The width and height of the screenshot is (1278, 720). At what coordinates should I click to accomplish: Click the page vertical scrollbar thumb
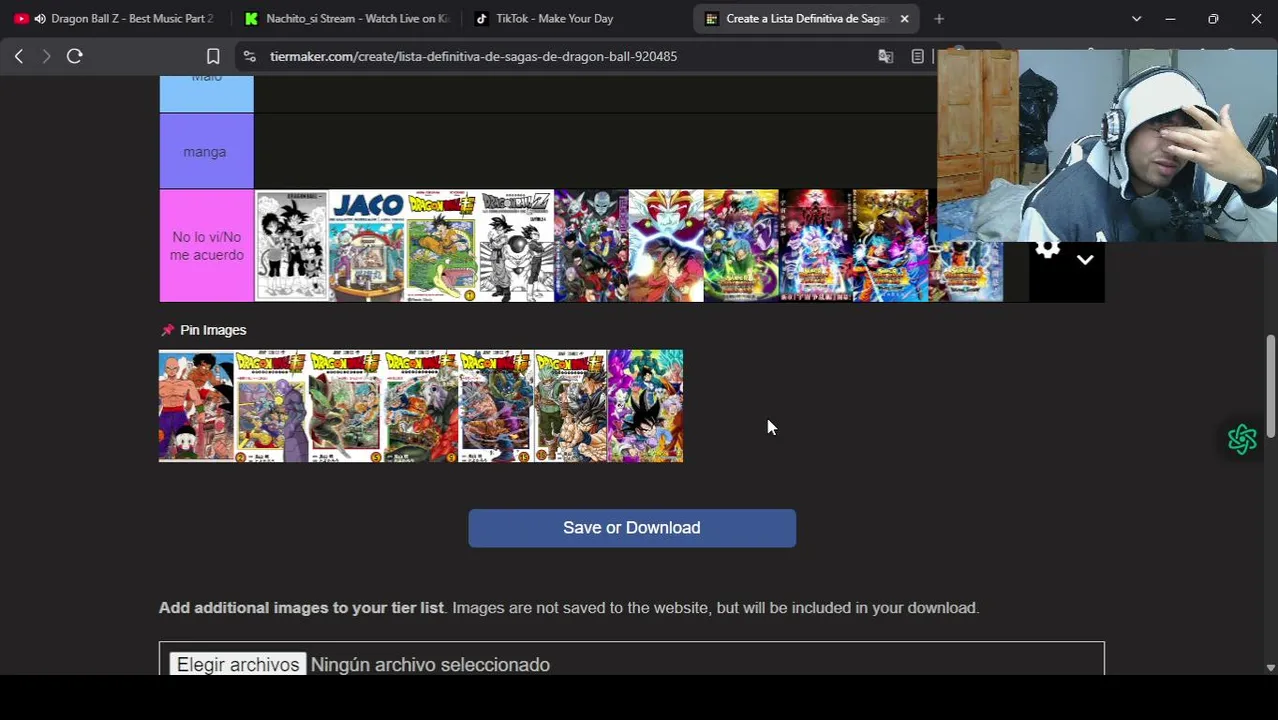[1271, 386]
